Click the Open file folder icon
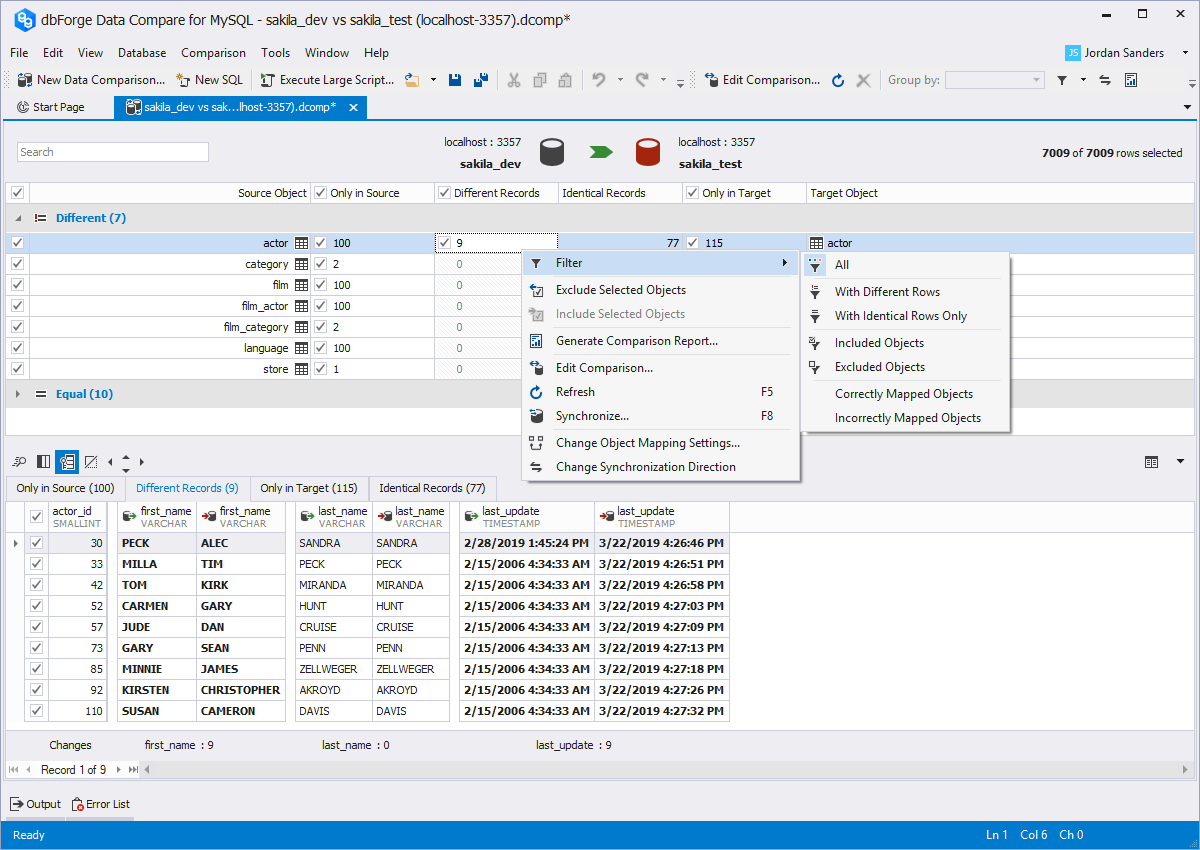Viewport: 1200px width, 850px height. click(411, 80)
